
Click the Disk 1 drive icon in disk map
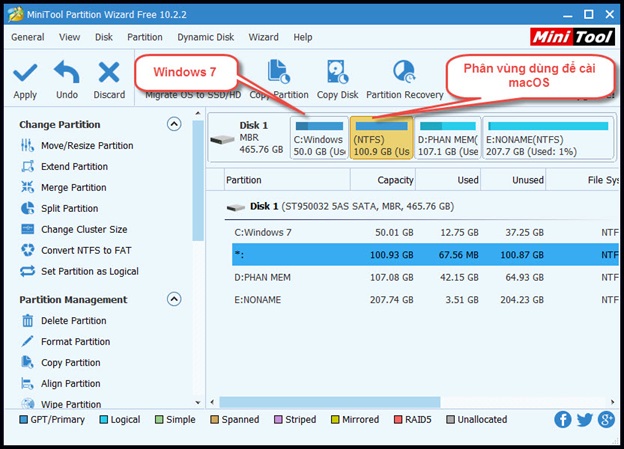[x=222, y=139]
